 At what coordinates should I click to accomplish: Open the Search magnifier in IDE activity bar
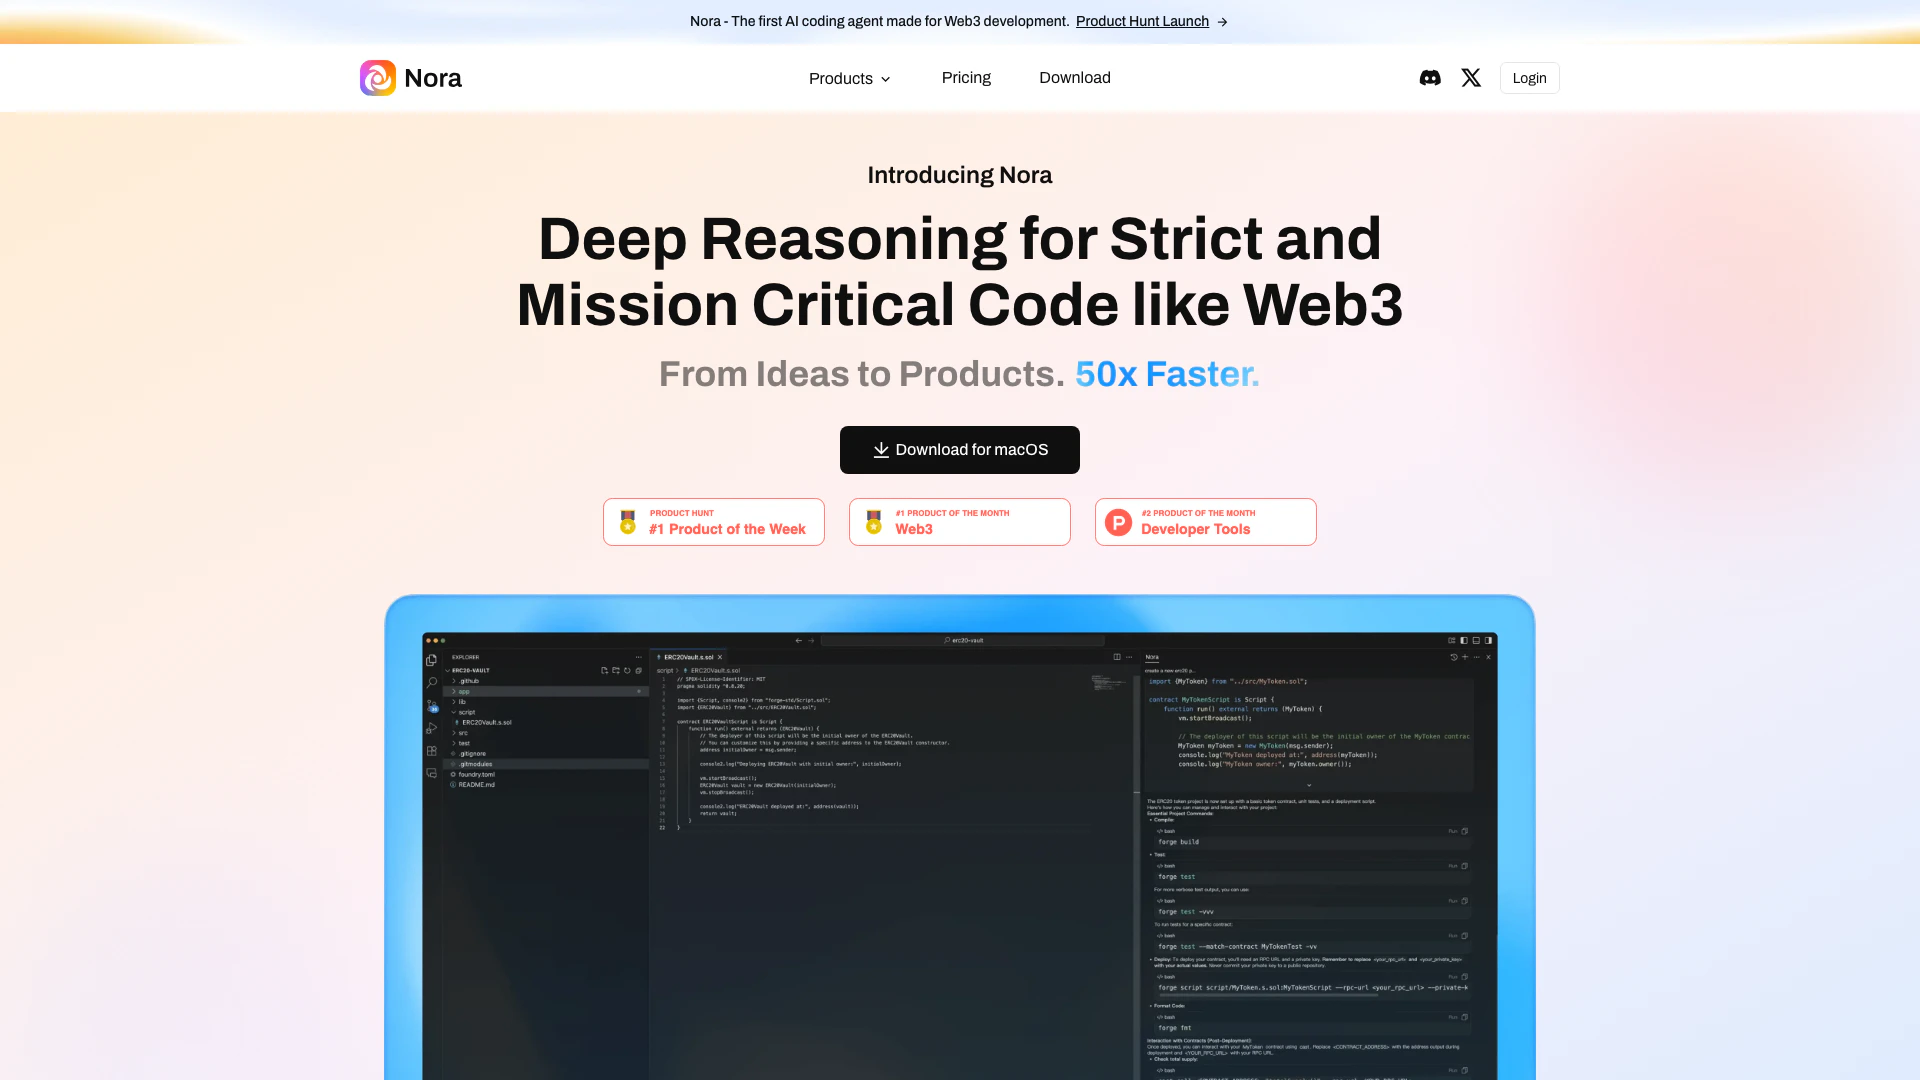[x=431, y=682]
